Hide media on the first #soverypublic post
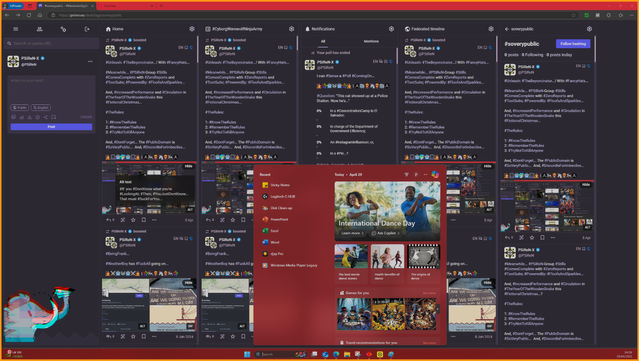Image resolution: width=639 pixels, height=361 pixels. tap(586, 185)
